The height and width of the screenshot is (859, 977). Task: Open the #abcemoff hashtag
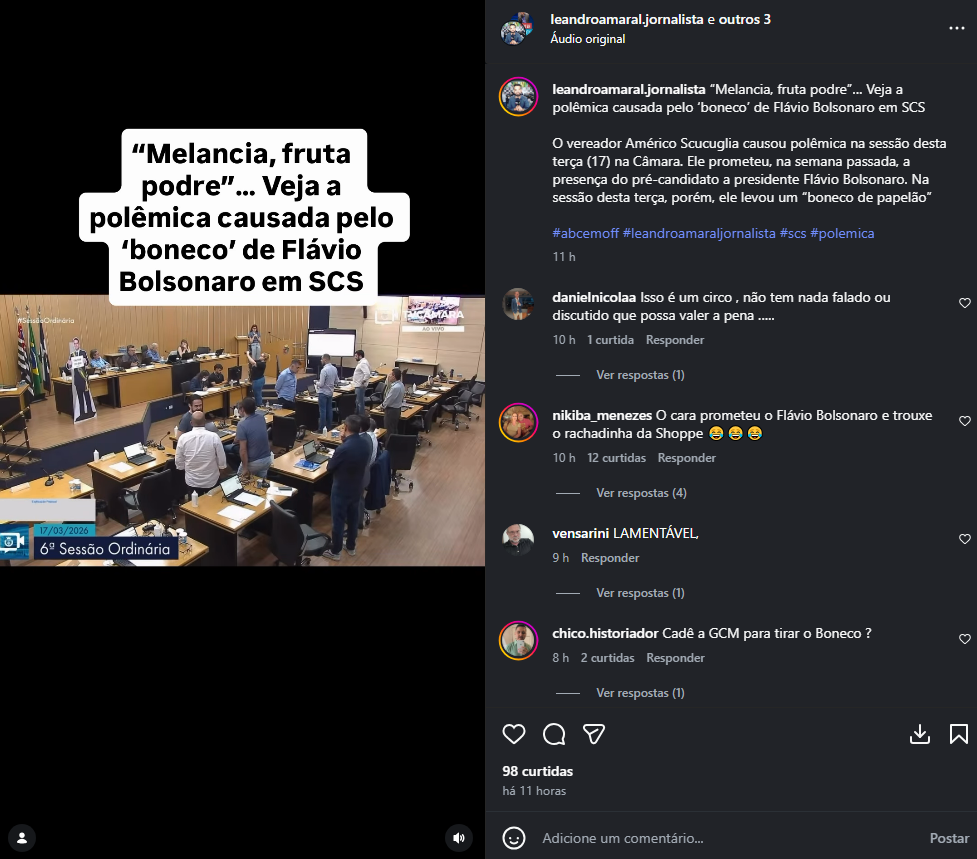[585, 234]
